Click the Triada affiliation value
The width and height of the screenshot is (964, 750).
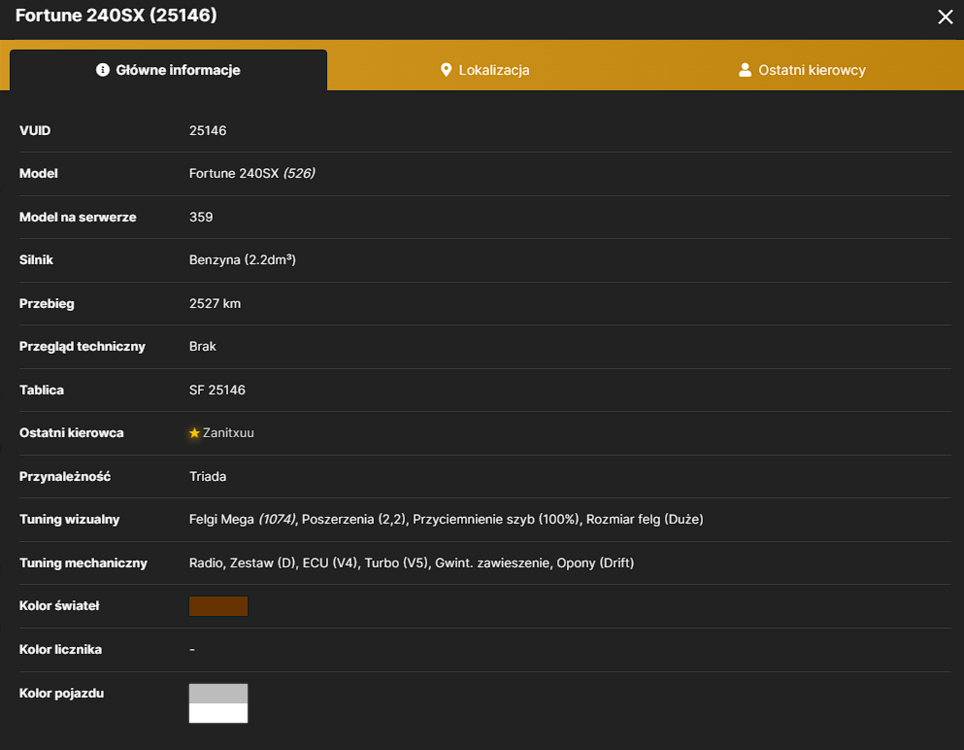click(x=208, y=476)
